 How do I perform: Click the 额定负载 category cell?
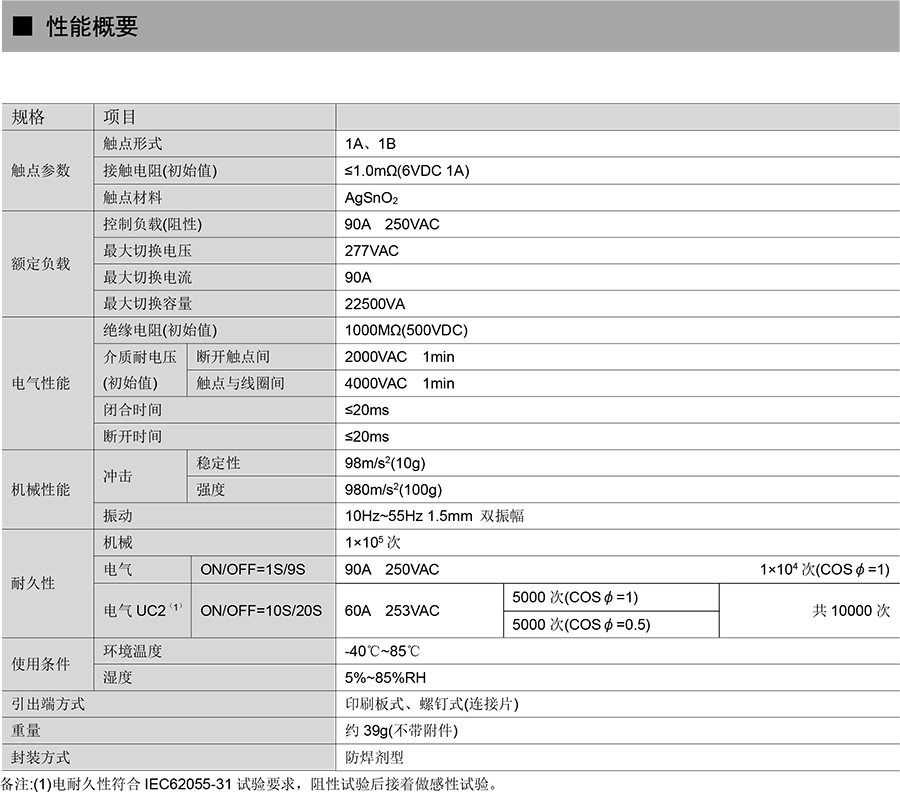click(41, 264)
